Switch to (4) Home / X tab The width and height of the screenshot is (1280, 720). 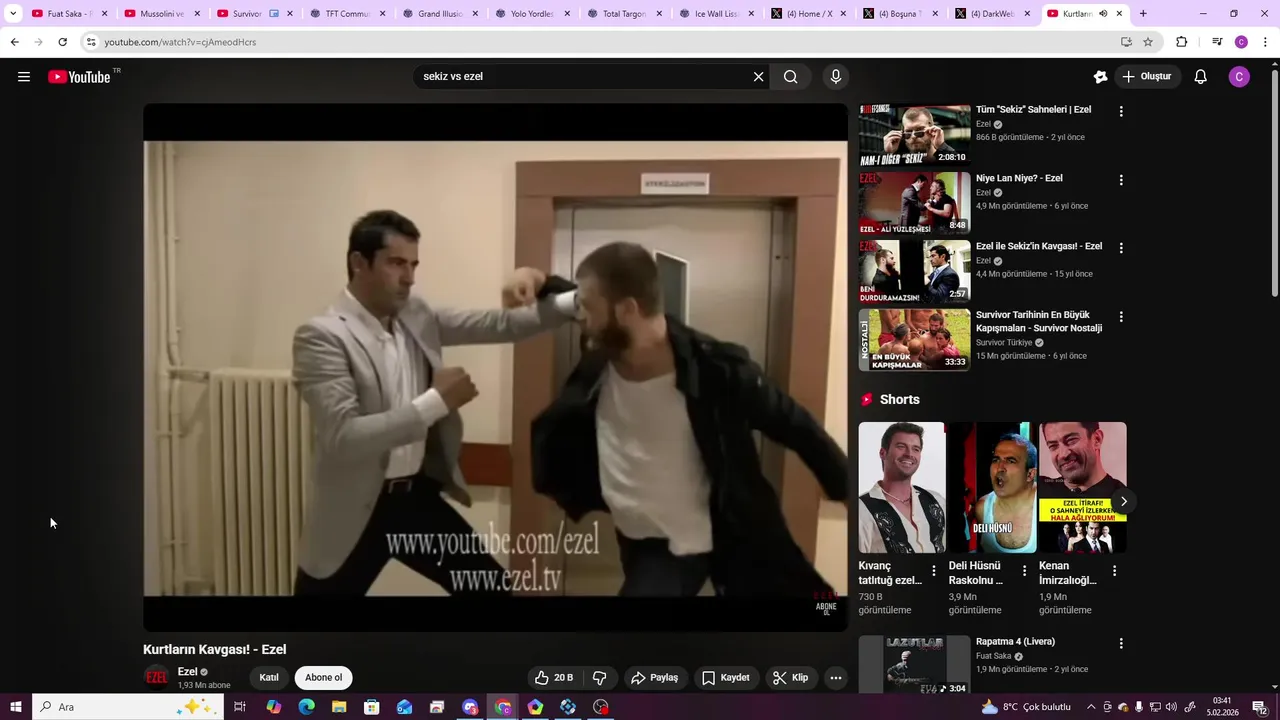tap(809, 14)
